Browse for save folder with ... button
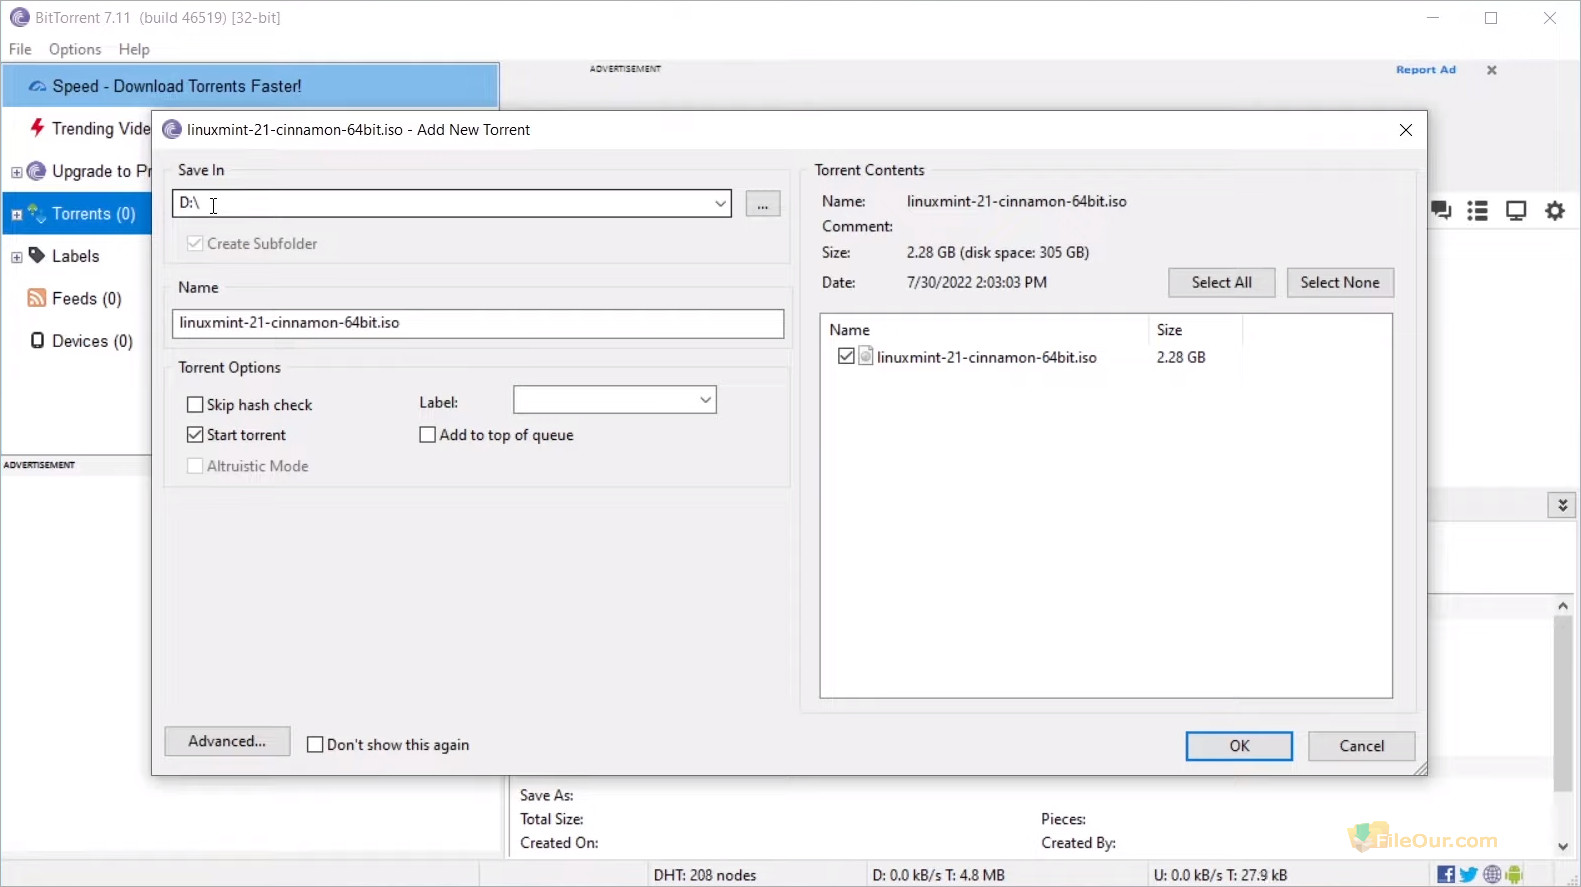 click(x=763, y=204)
